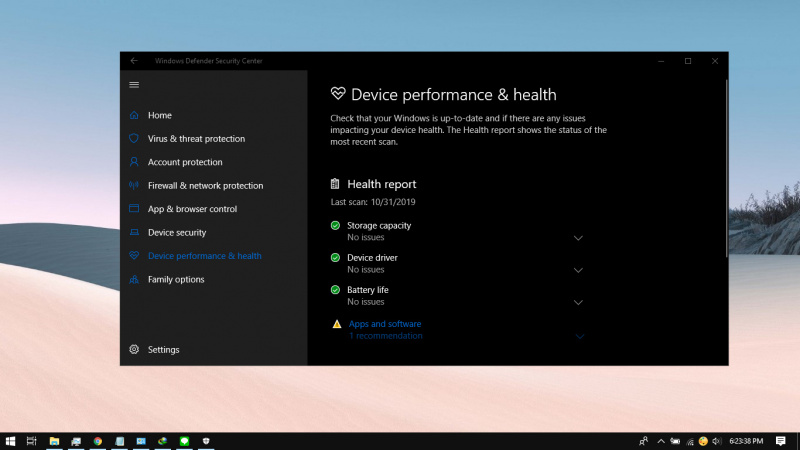Click the Virus & threat protection shield icon
The width and height of the screenshot is (800, 450).
pos(134,138)
